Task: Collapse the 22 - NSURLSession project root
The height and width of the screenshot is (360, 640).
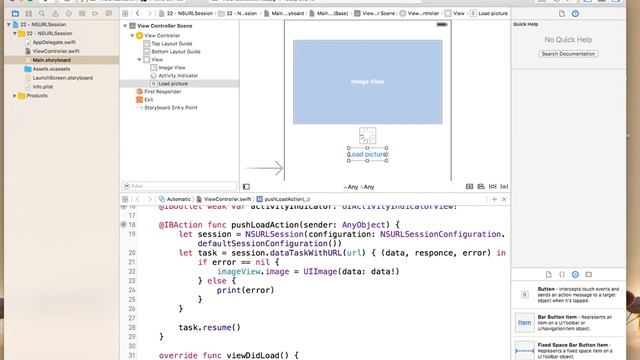Action: tap(8, 24)
